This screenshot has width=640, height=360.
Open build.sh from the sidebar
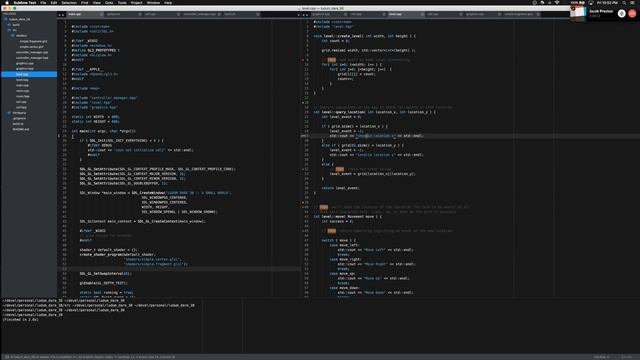point(18,124)
